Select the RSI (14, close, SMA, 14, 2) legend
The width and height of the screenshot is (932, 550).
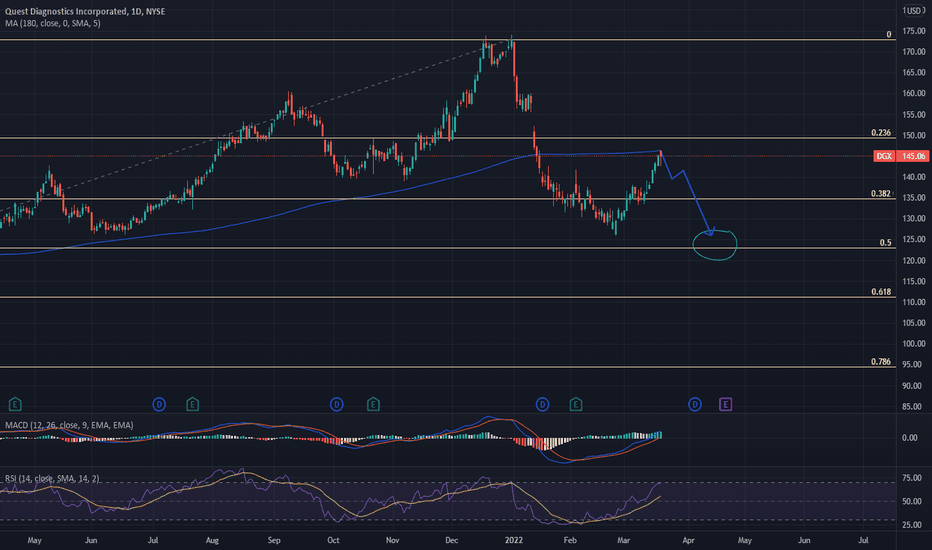pos(52,478)
